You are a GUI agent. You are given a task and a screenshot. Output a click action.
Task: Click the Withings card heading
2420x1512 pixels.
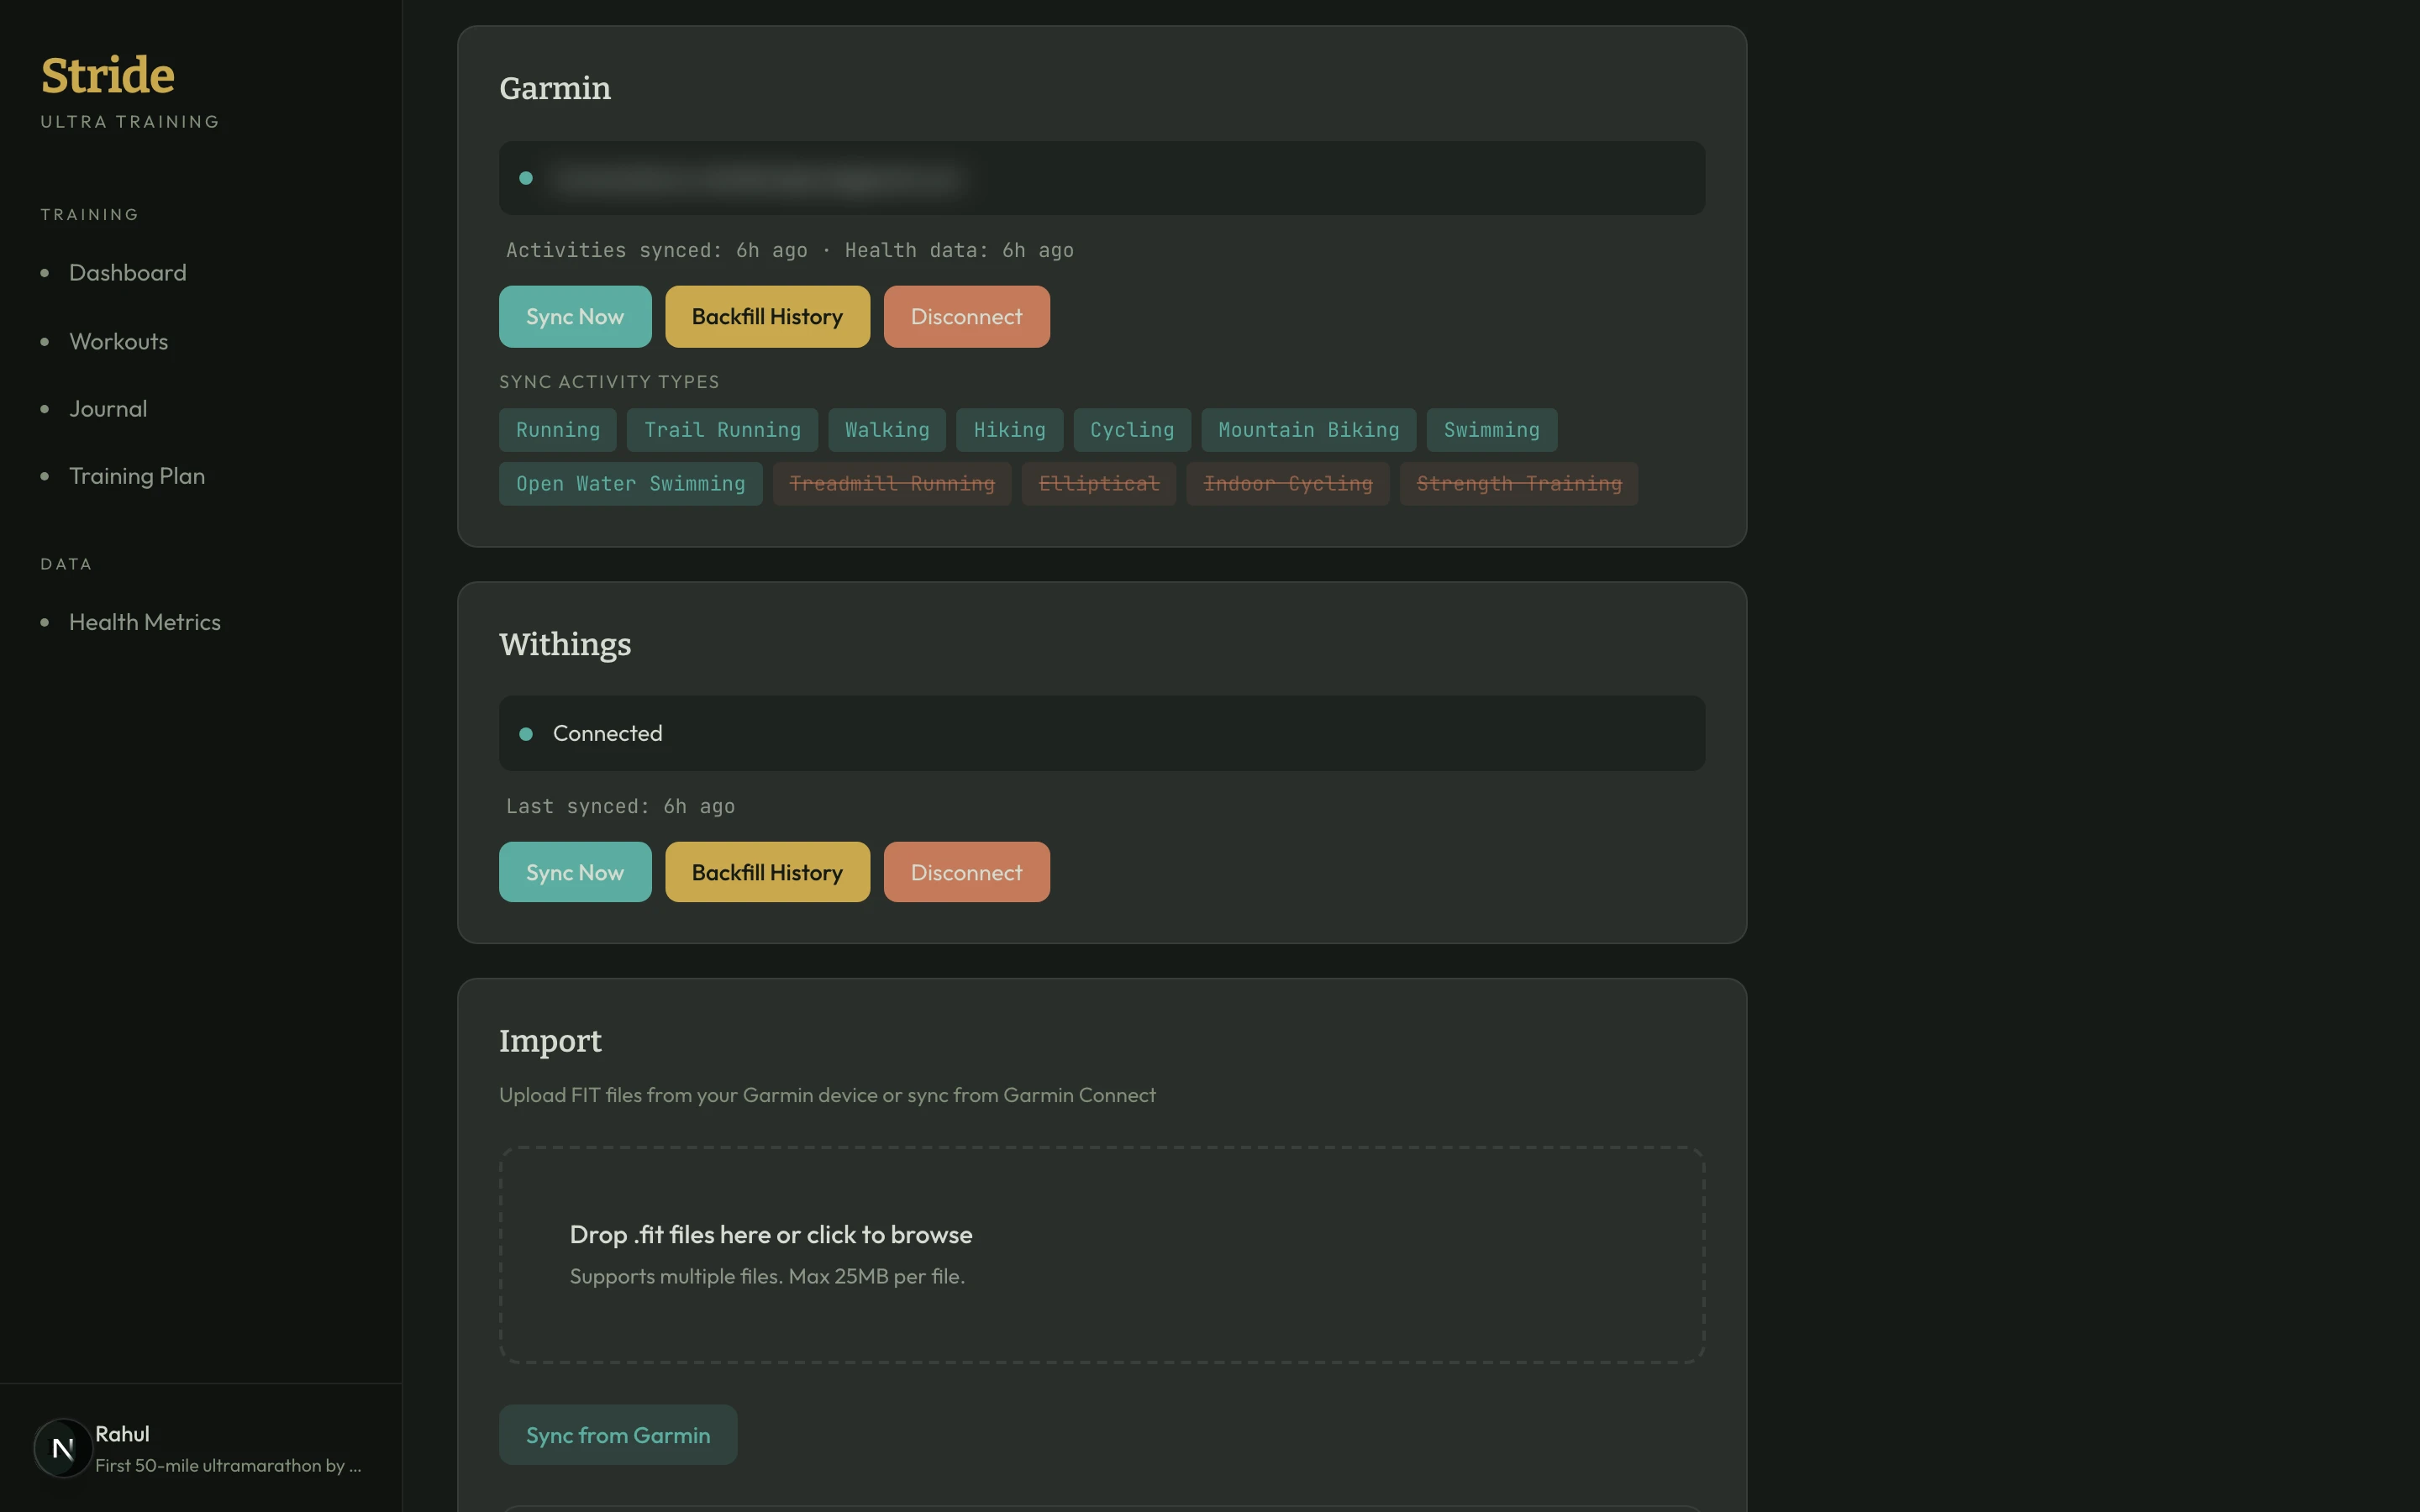(x=565, y=645)
